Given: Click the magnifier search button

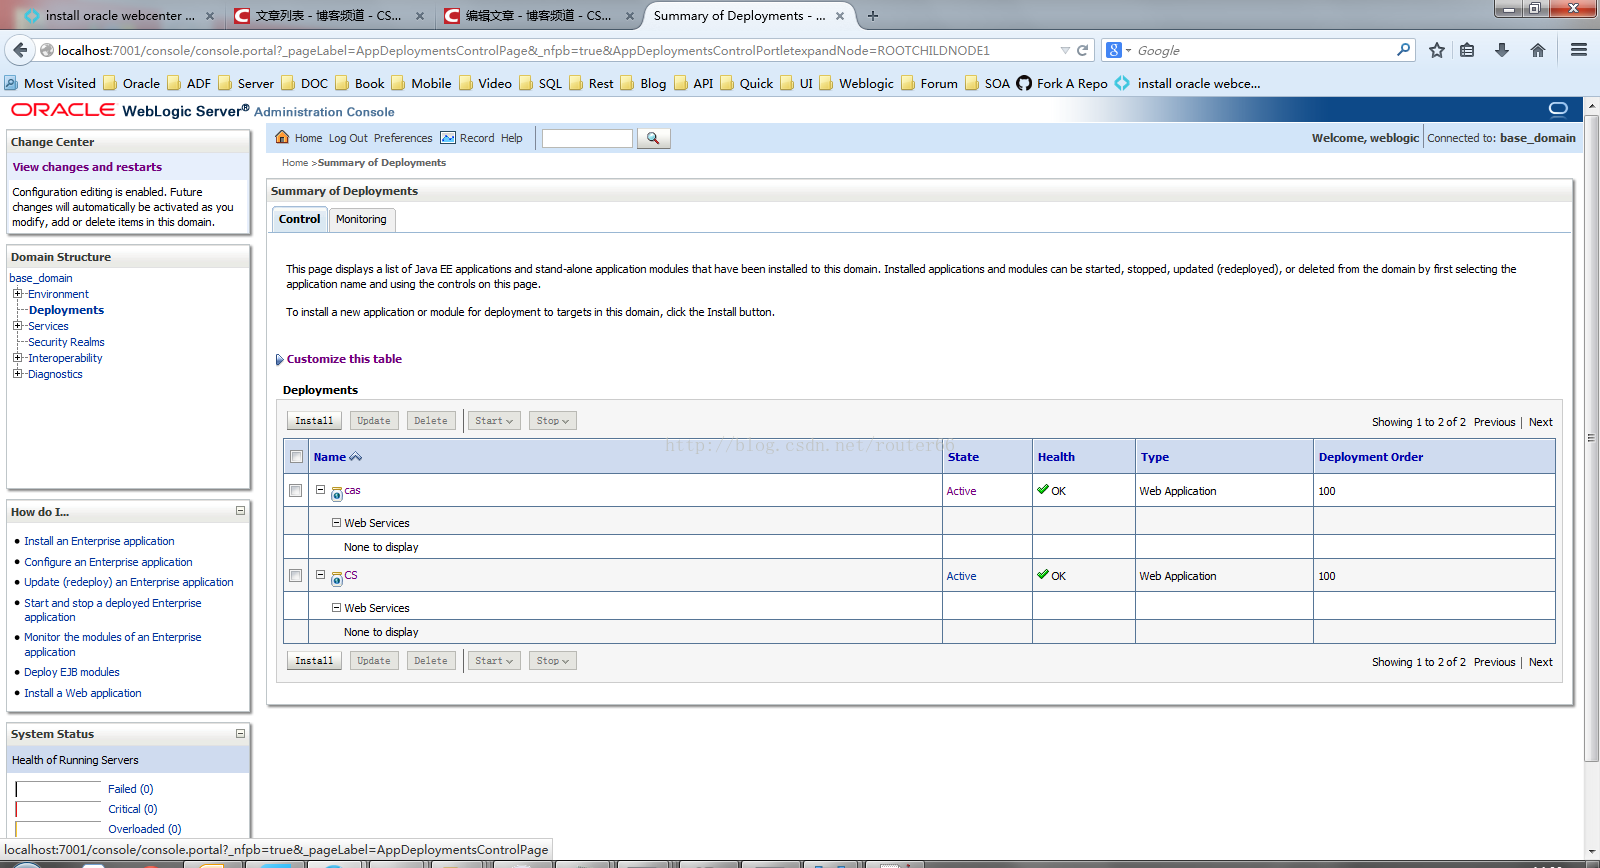Looking at the screenshot, I should [x=653, y=138].
